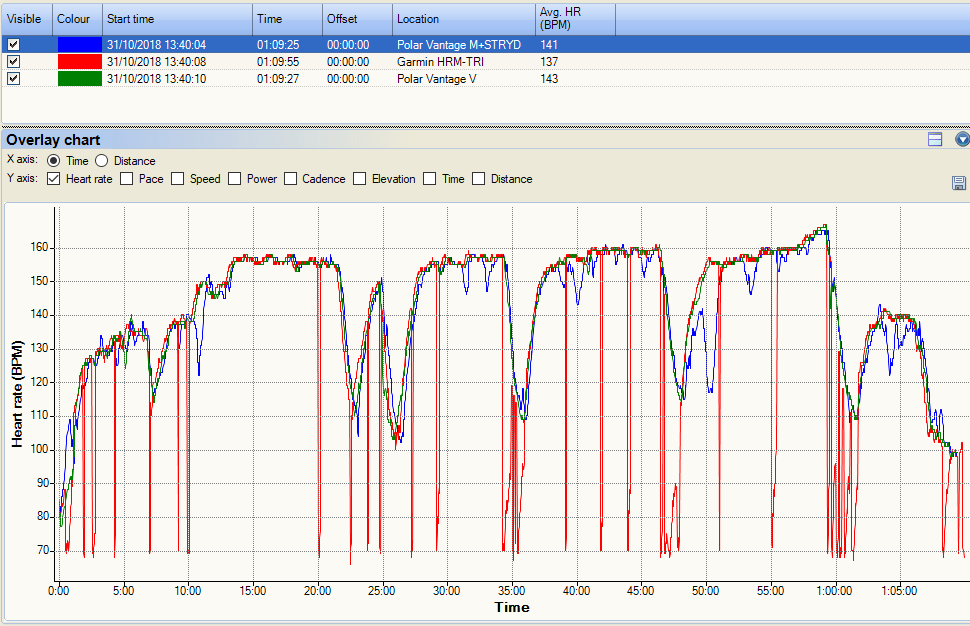Check the Cadence option
The image size is (970, 626).
(291, 179)
